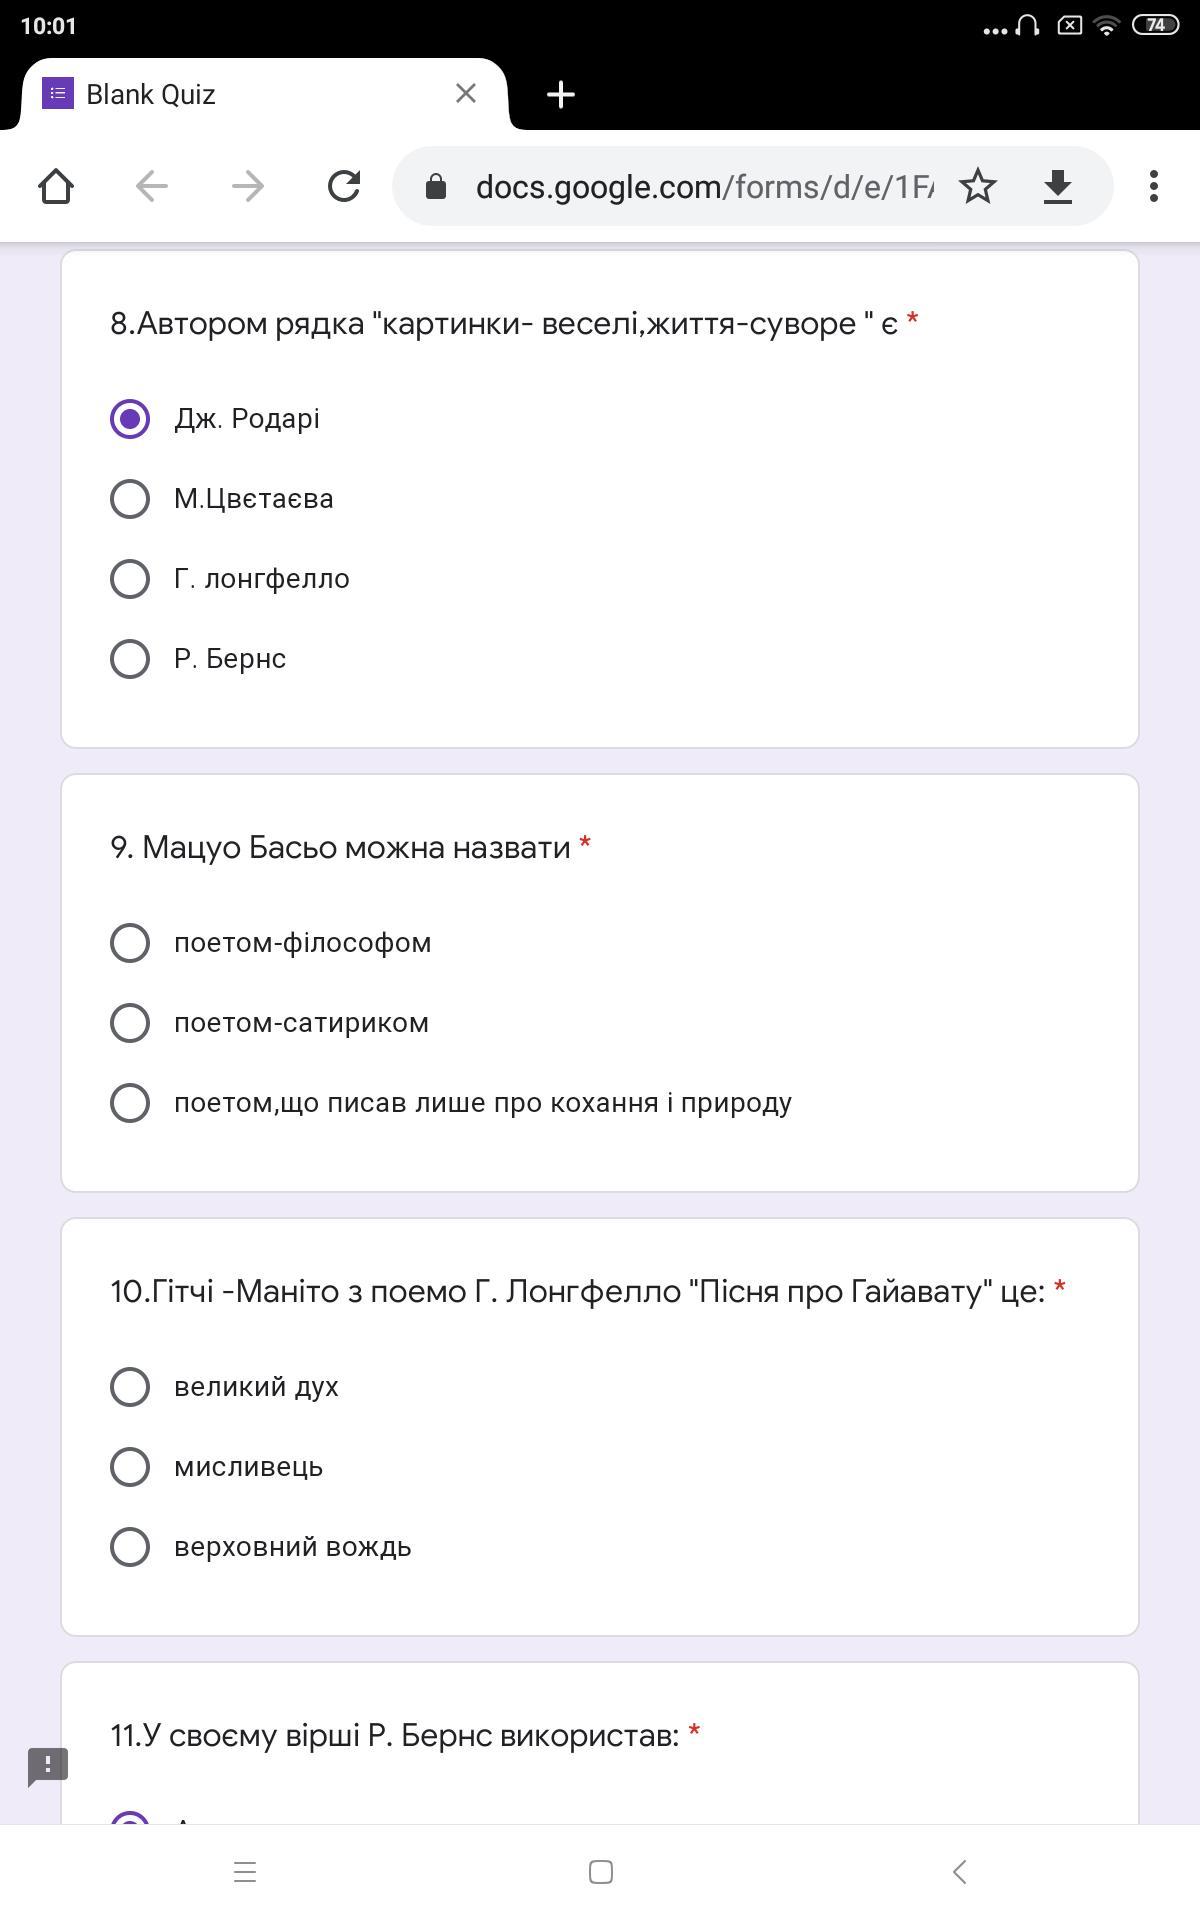Tap the browser home icon
Viewport: 1200px width, 1920px height.
click(x=56, y=186)
